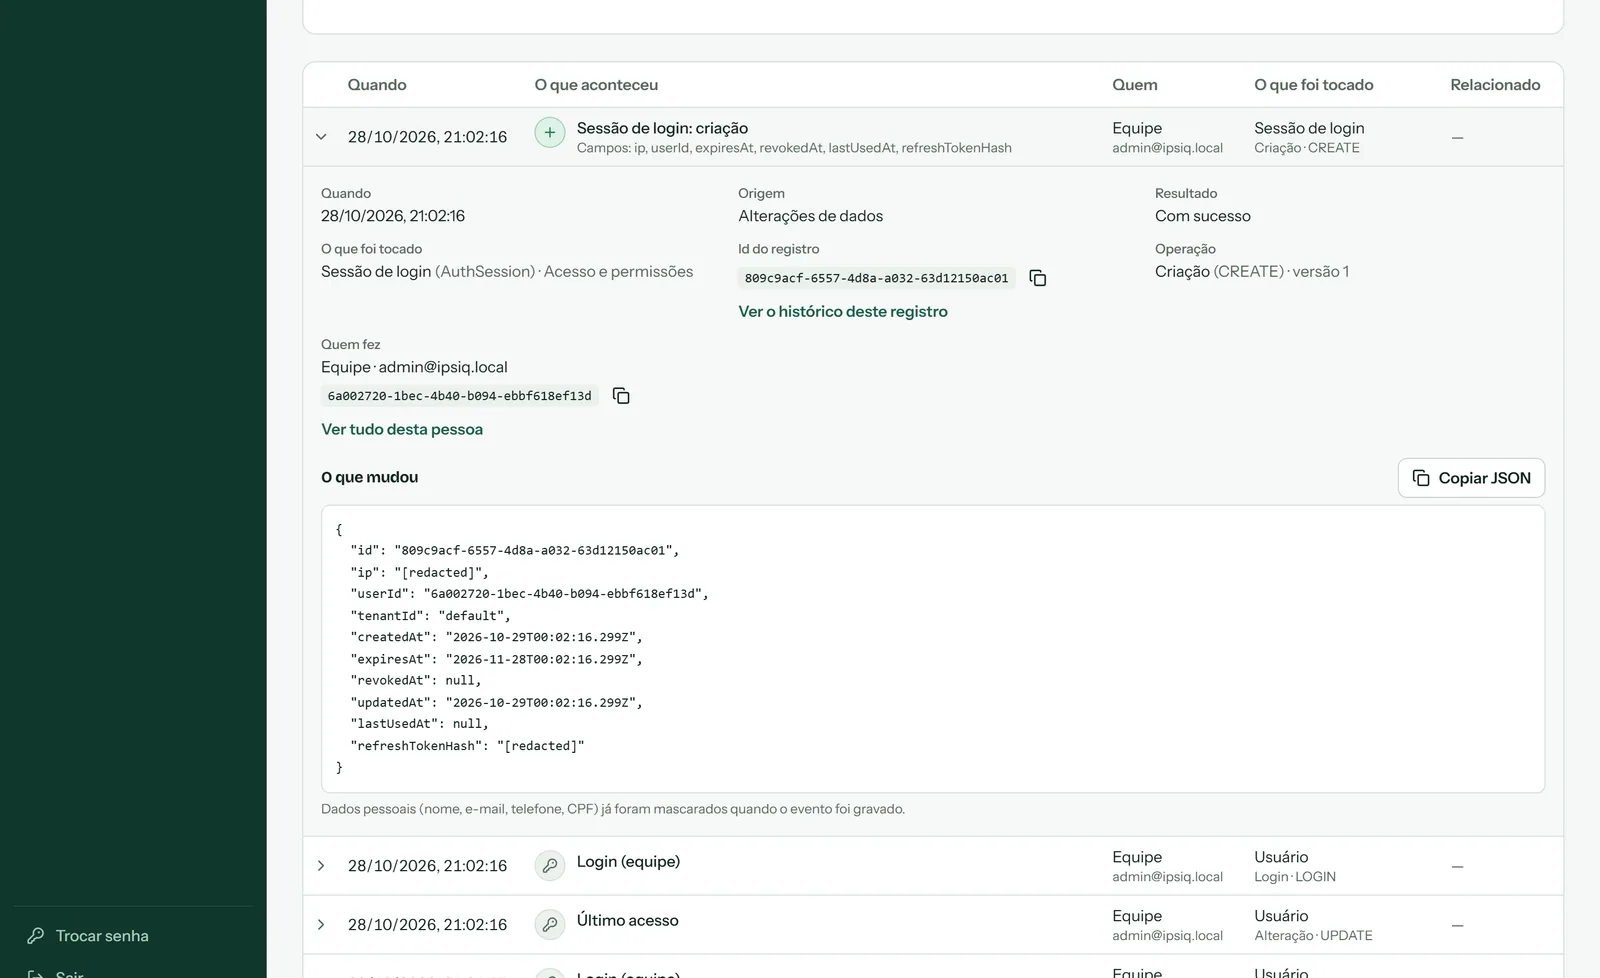Click the Com sucesso result value

pos(1203,216)
